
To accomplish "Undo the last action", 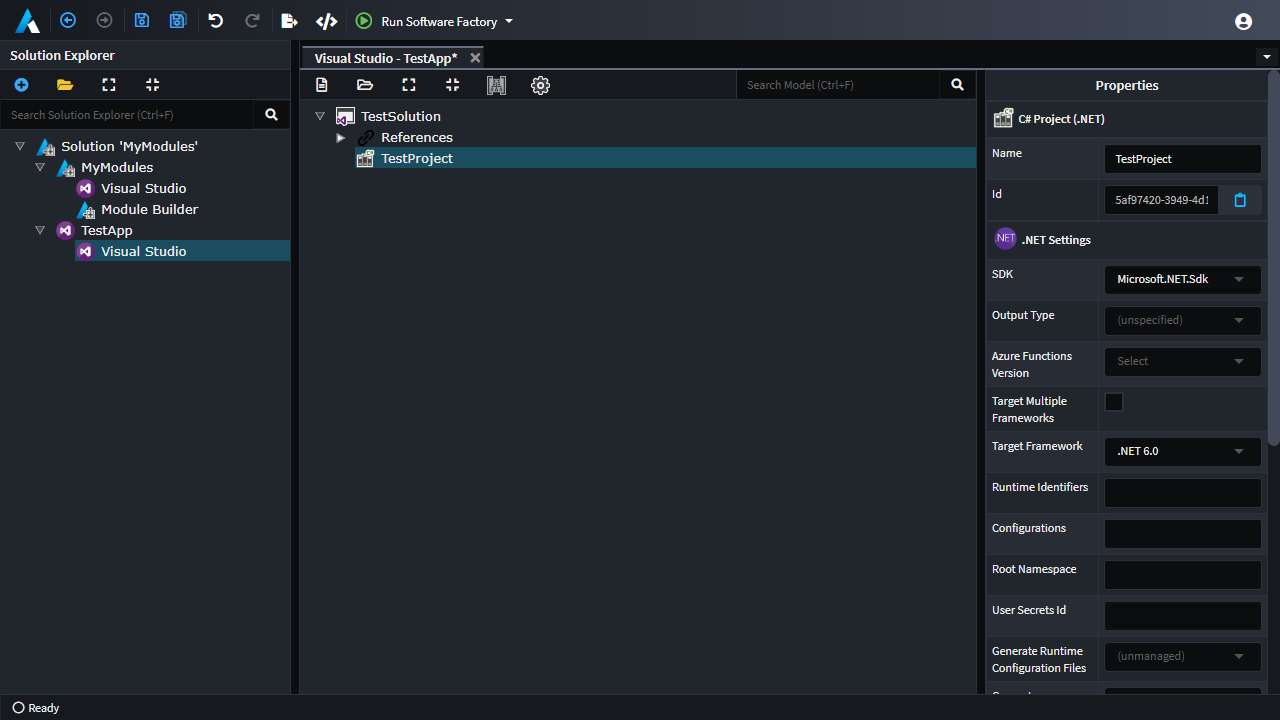I will pyautogui.click(x=215, y=20).
